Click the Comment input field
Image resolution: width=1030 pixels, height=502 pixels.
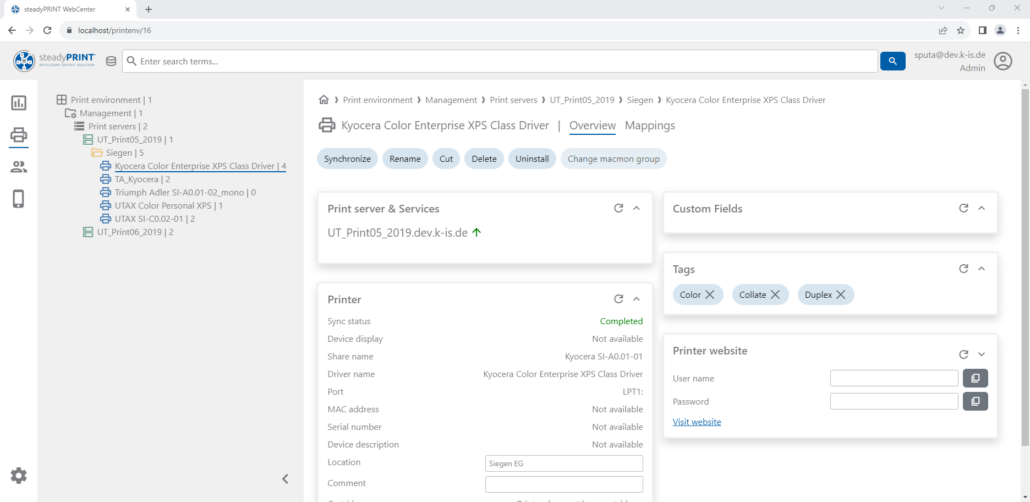564,484
